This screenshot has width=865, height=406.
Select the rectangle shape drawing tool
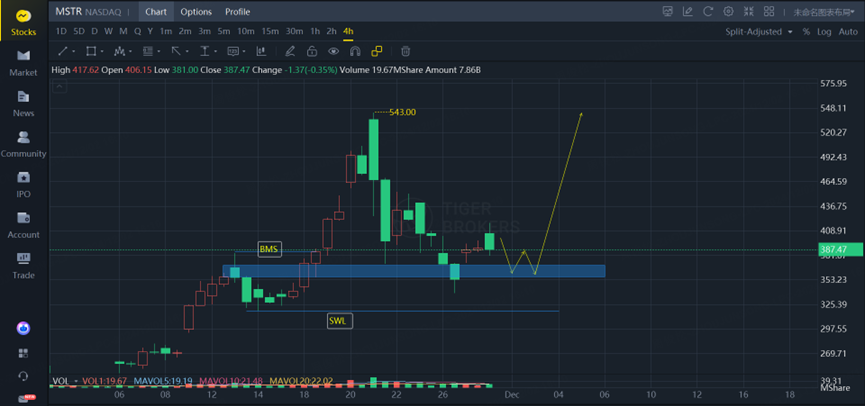click(x=90, y=51)
